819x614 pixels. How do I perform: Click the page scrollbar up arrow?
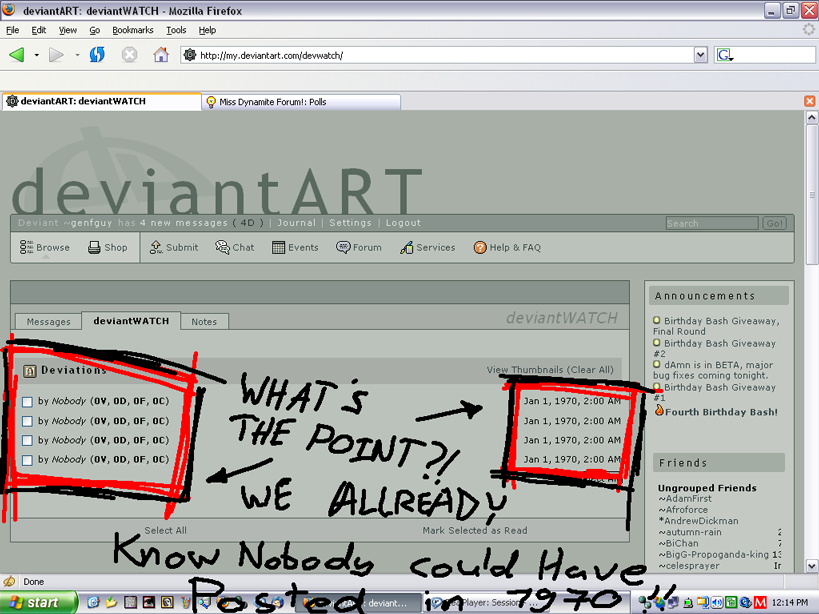[811, 117]
